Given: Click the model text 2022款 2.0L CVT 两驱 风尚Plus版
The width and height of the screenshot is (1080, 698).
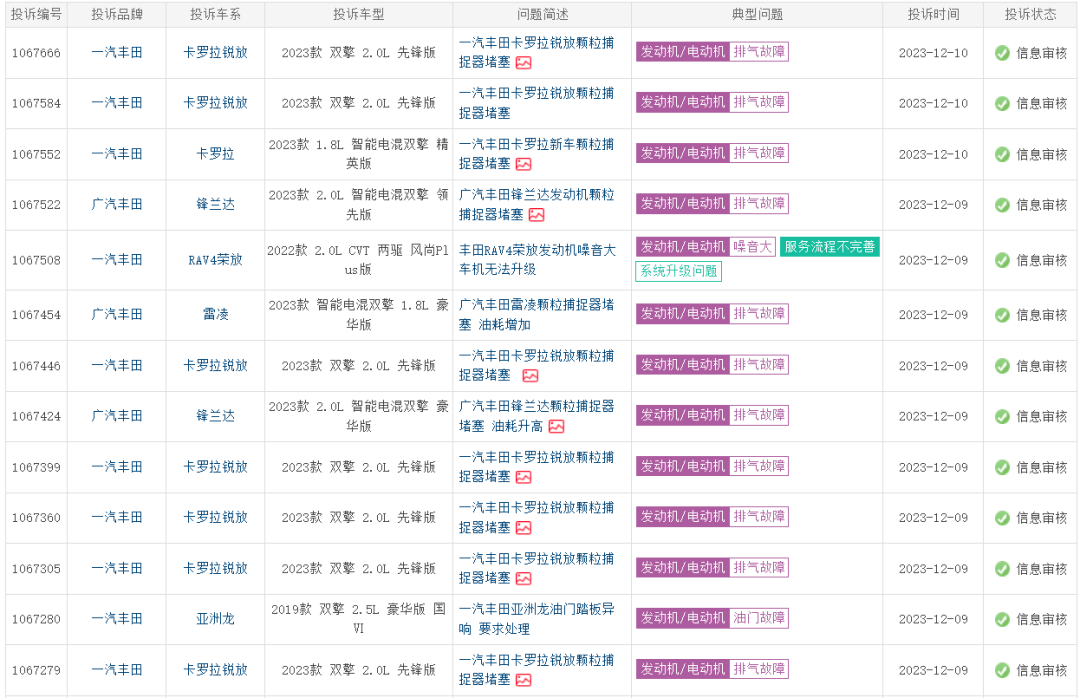Looking at the screenshot, I should pos(359,260).
